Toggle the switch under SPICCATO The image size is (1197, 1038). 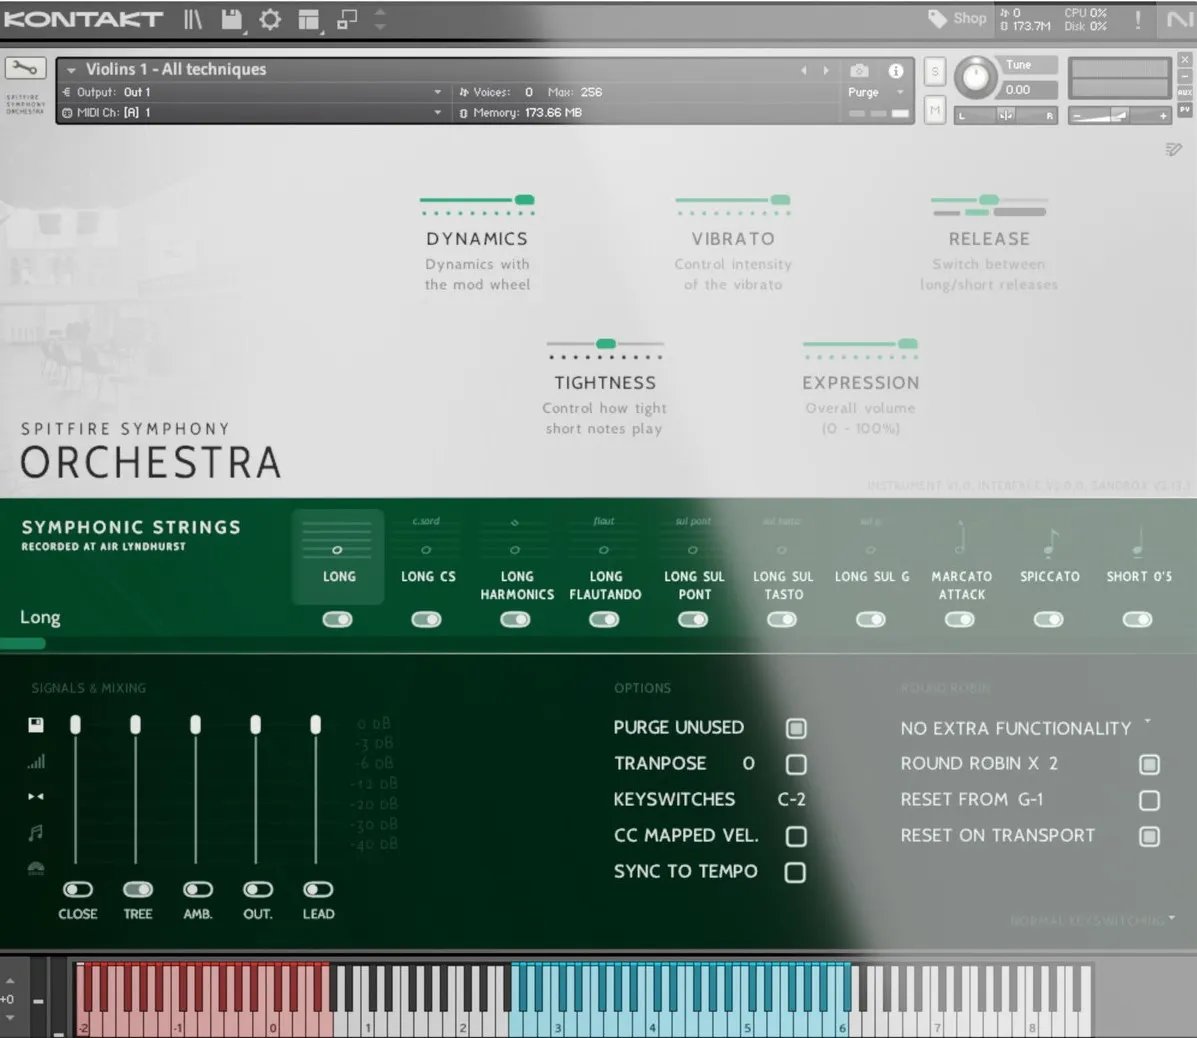tap(1049, 619)
